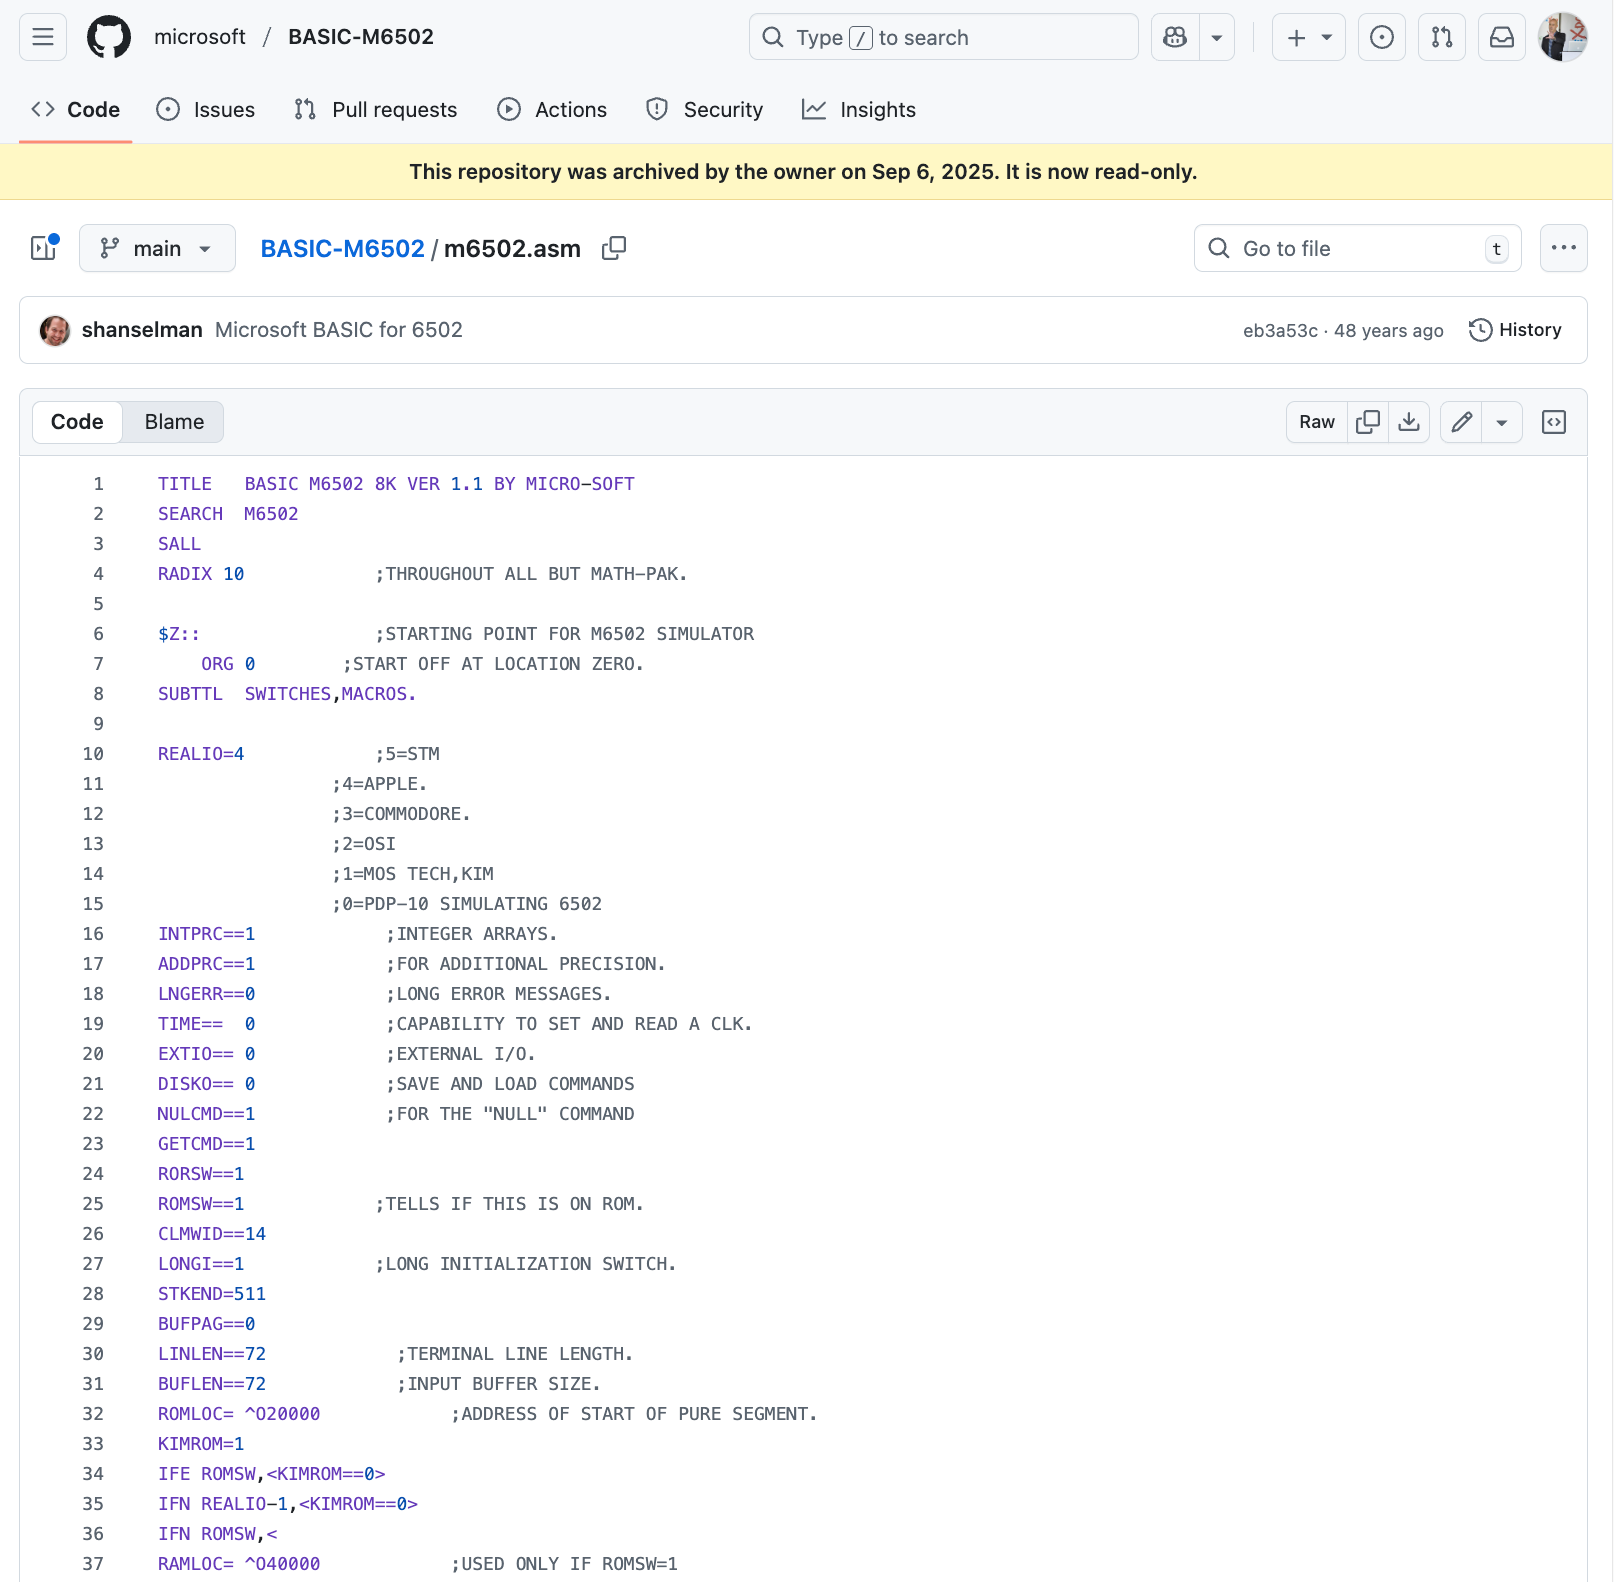This screenshot has height=1582, width=1614.
Task: Open the Raw file view
Action: pos(1317,422)
